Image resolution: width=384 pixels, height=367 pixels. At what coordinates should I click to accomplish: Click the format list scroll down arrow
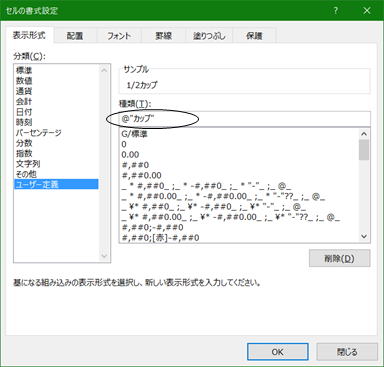click(x=364, y=237)
